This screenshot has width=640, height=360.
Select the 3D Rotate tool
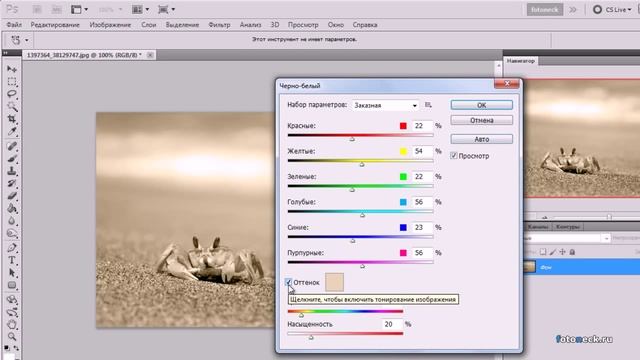point(12,299)
